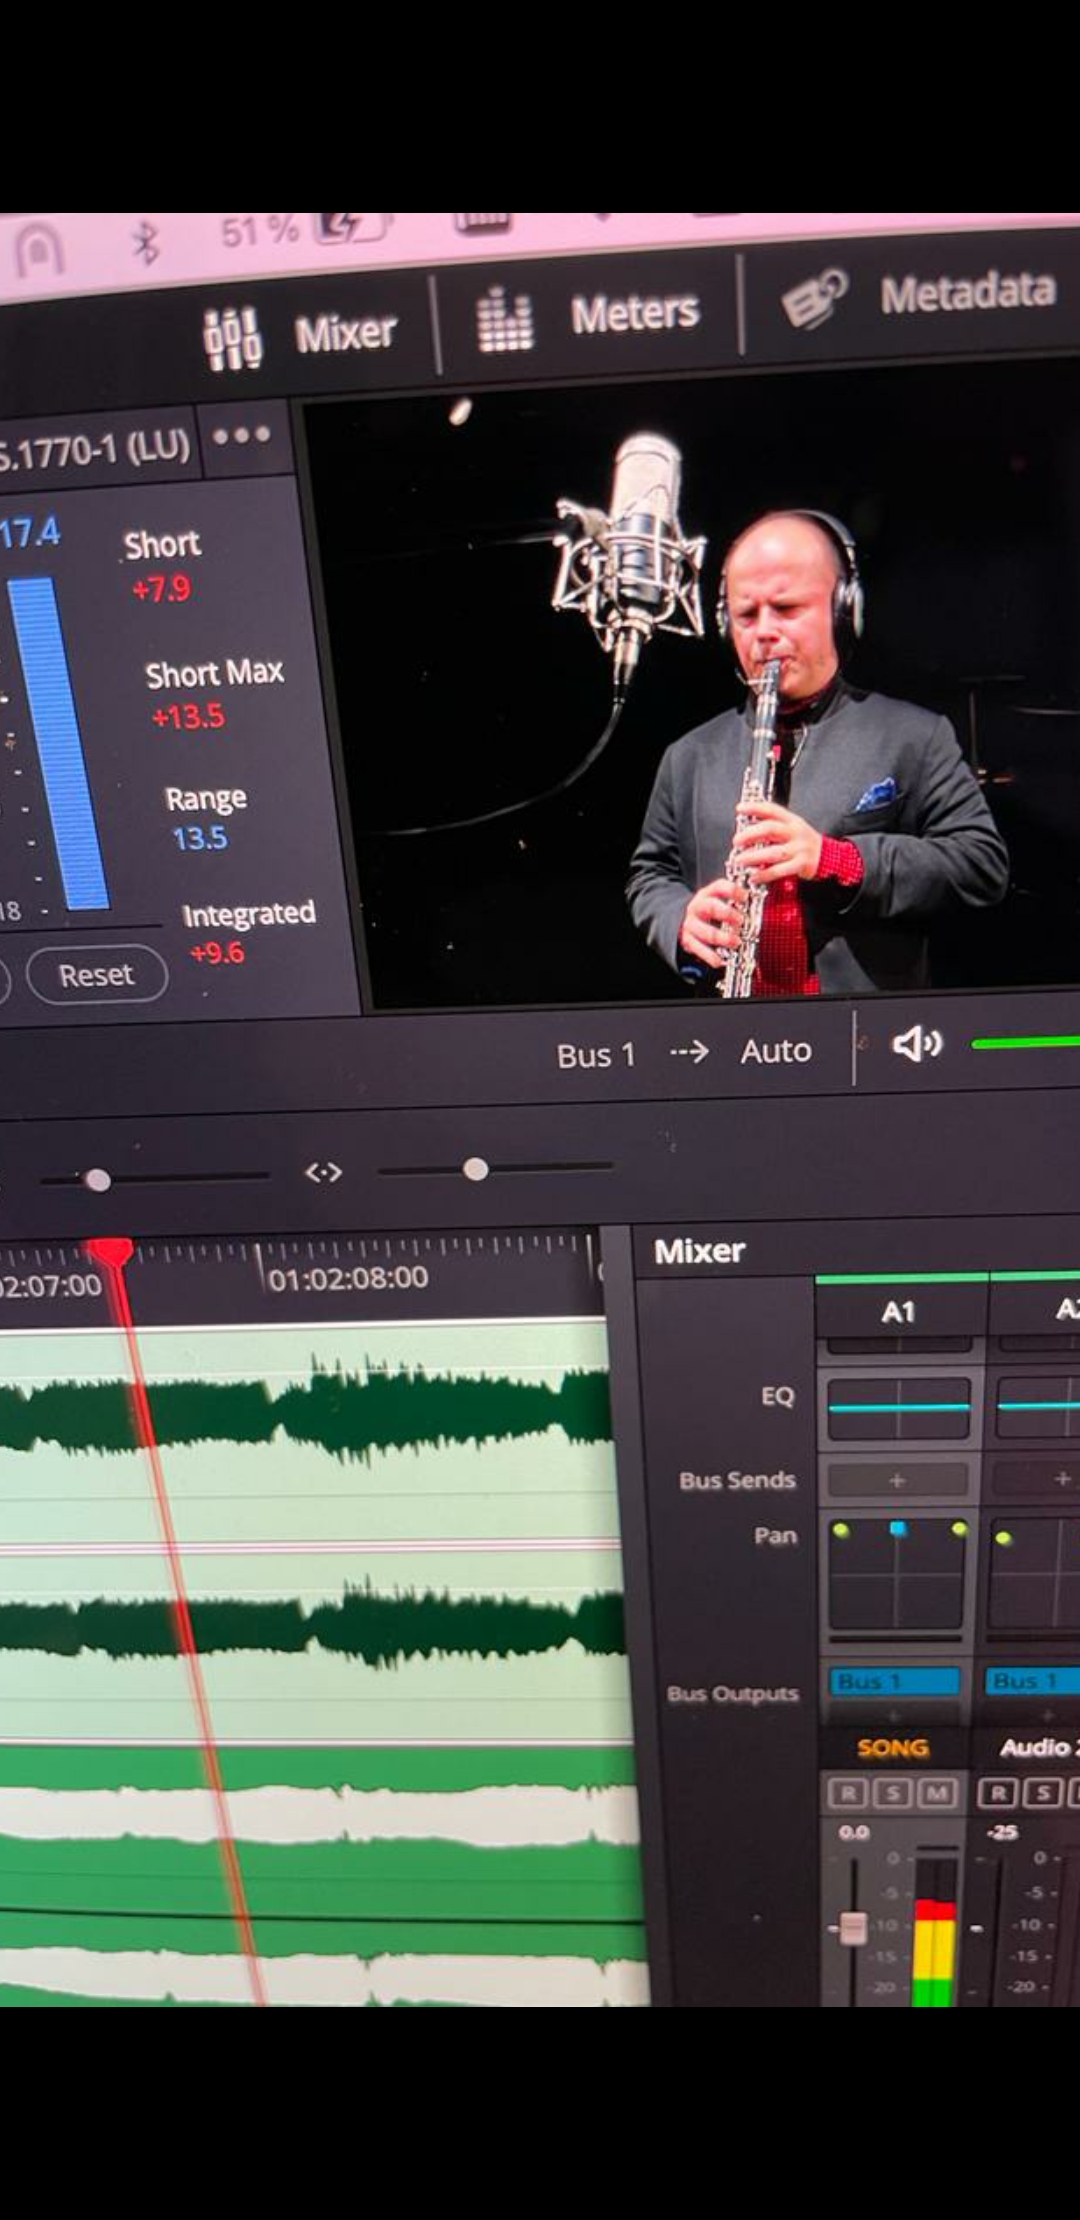Click the Range value 13.5
Viewport: 1080px width, 2220px height.
[200, 838]
